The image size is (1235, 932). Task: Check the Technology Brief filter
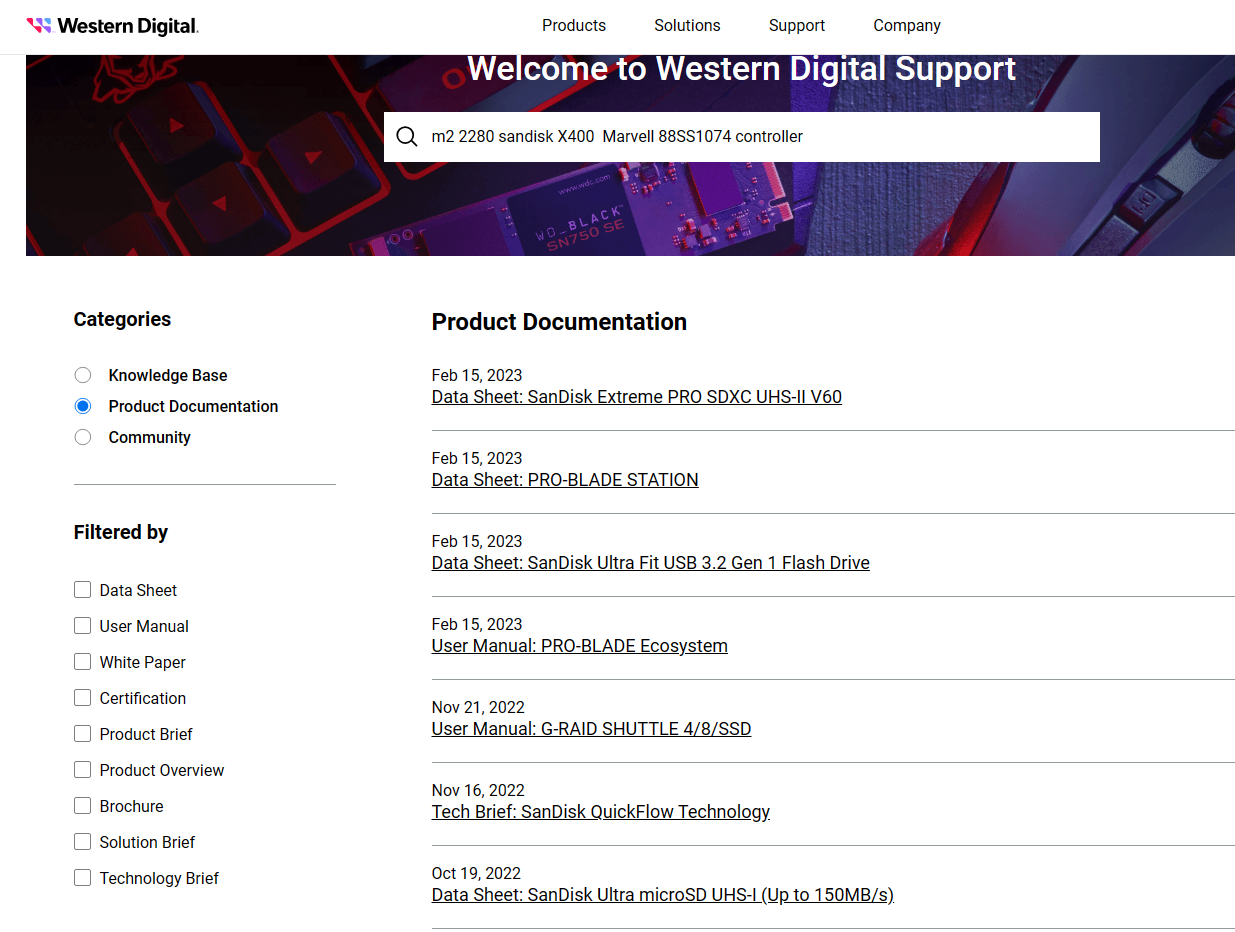[x=83, y=878]
